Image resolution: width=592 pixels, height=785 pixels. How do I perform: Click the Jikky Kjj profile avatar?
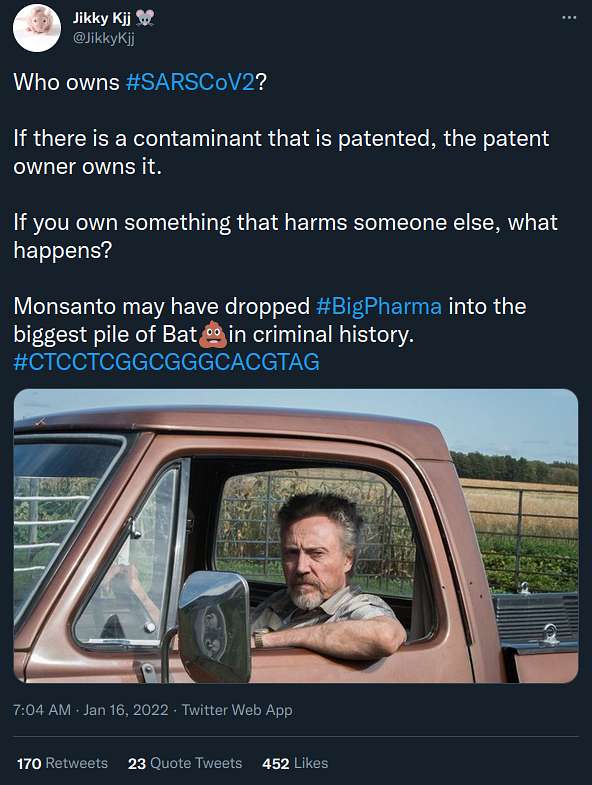(x=37, y=28)
